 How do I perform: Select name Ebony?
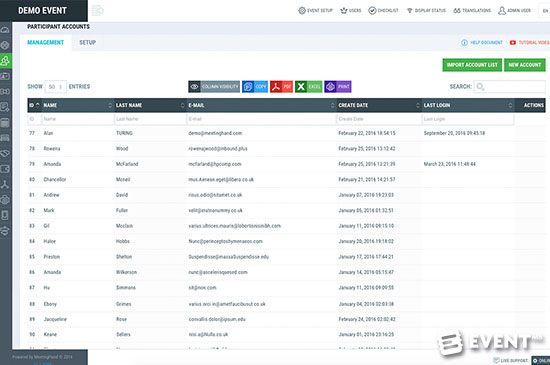[x=50, y=304]
